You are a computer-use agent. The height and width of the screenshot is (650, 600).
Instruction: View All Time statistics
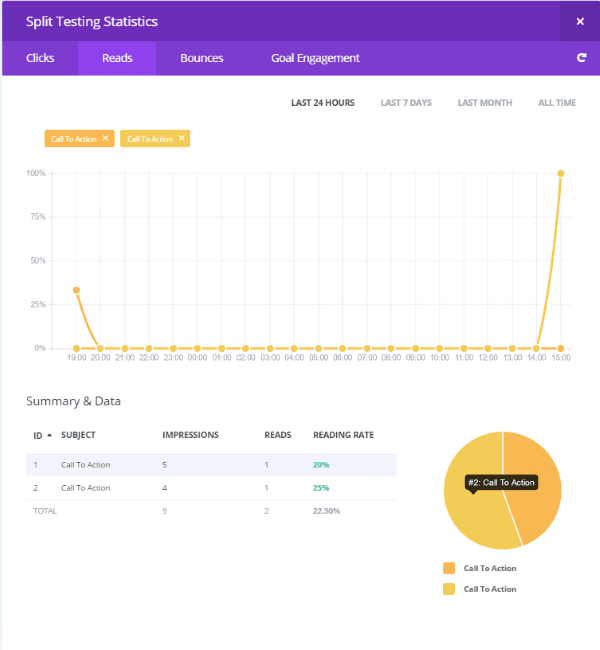point(557,103)
